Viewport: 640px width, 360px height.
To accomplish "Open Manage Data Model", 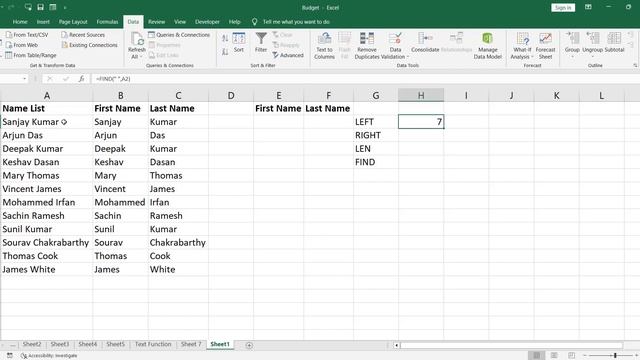I will (x=487, y=46).
